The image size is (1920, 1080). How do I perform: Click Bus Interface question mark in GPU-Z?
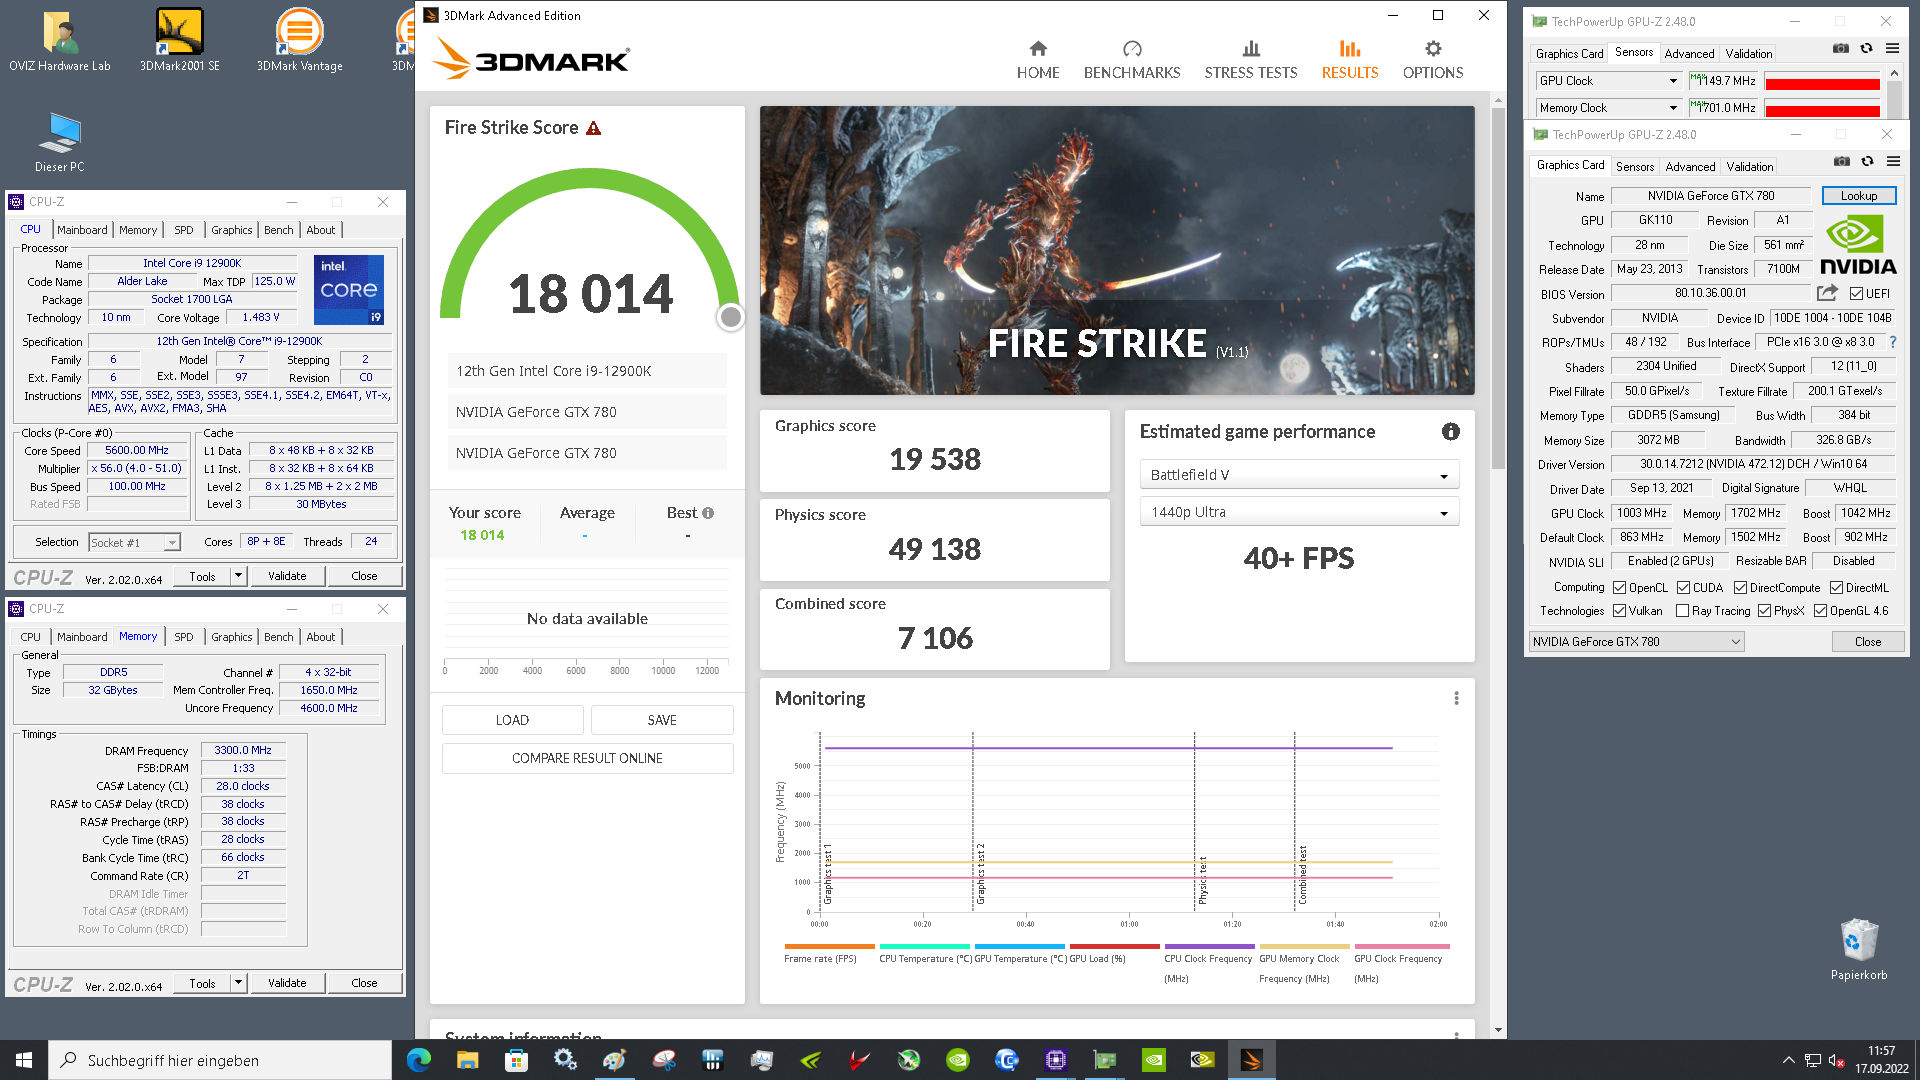(x=1893, y=342)
